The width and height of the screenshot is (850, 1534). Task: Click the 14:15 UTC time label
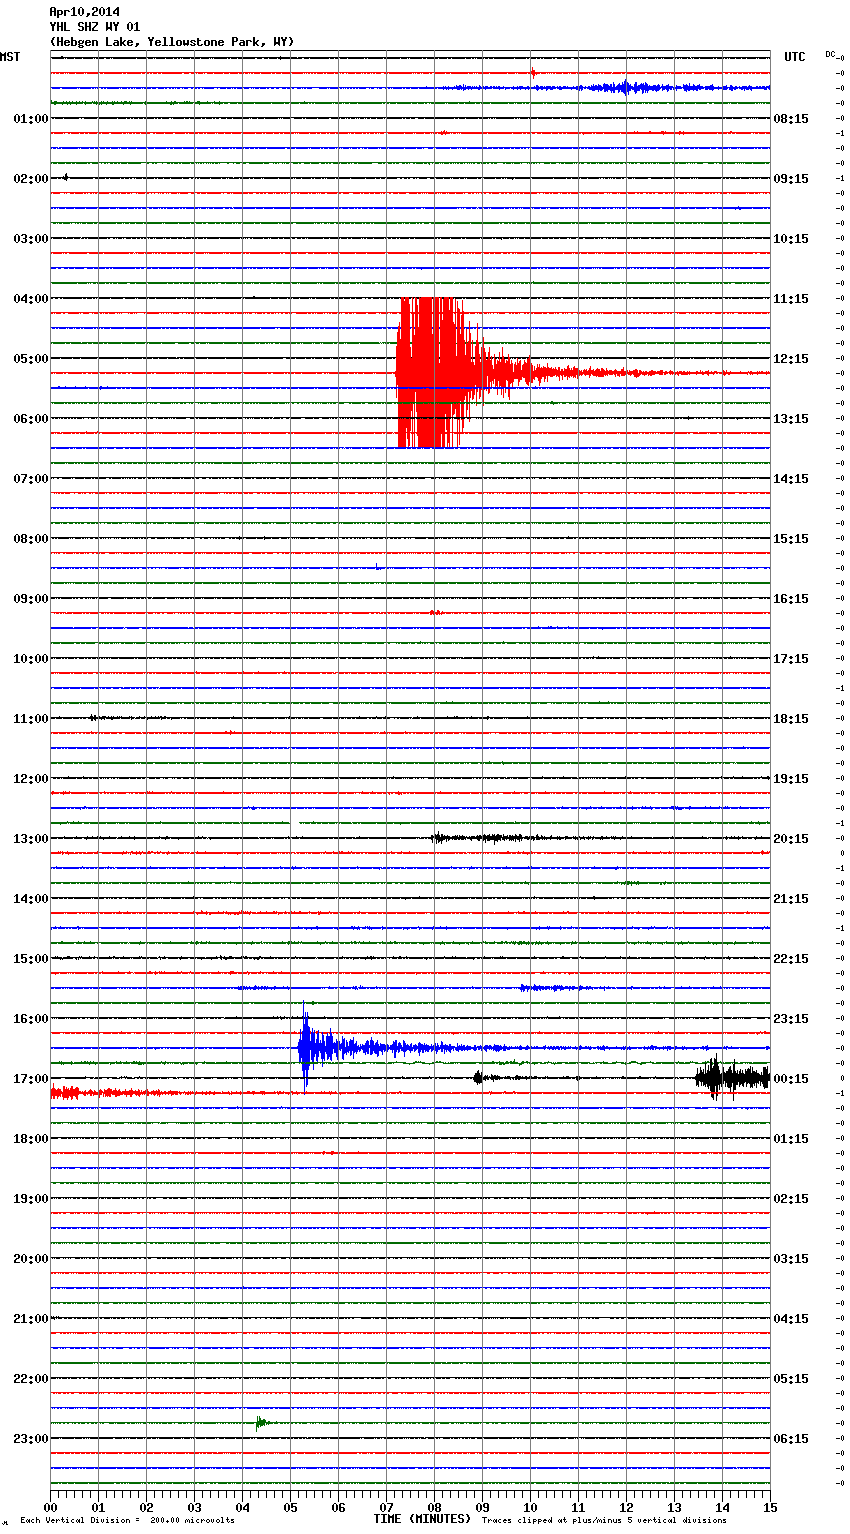pyautogui.click(x=791, y=479)
